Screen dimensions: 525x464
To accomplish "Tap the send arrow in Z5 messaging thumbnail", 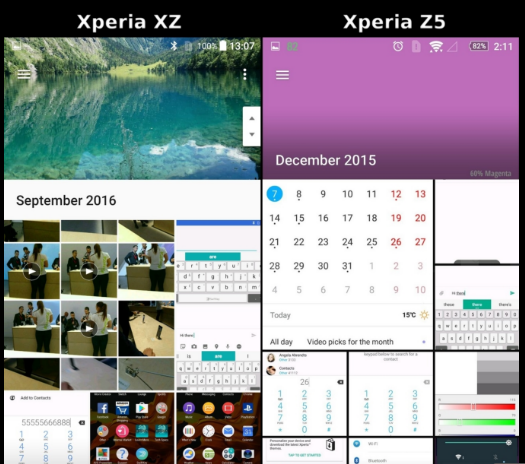I will [512, 293].
